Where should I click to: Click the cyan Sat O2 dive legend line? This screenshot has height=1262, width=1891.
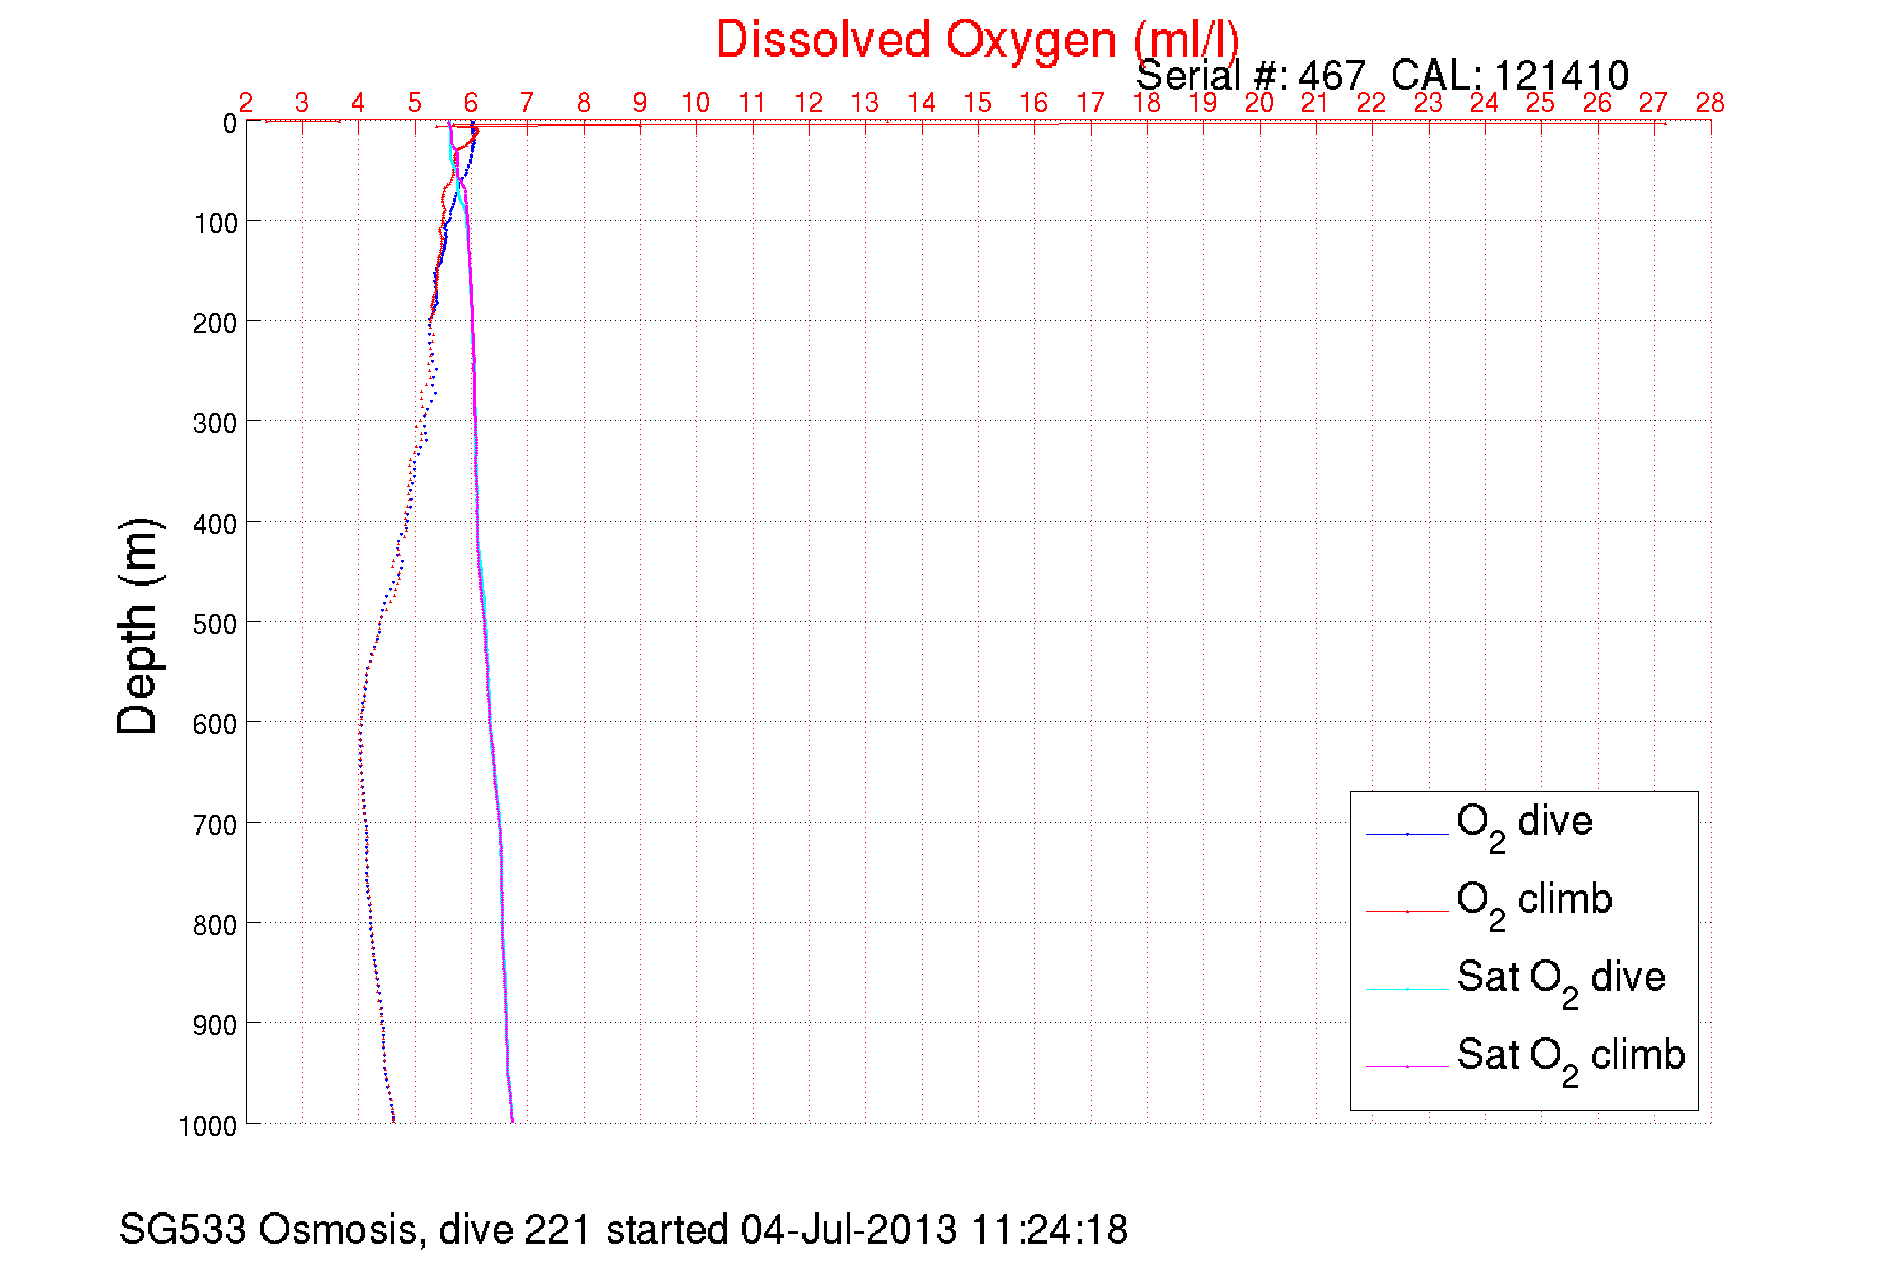(1407, 989)
